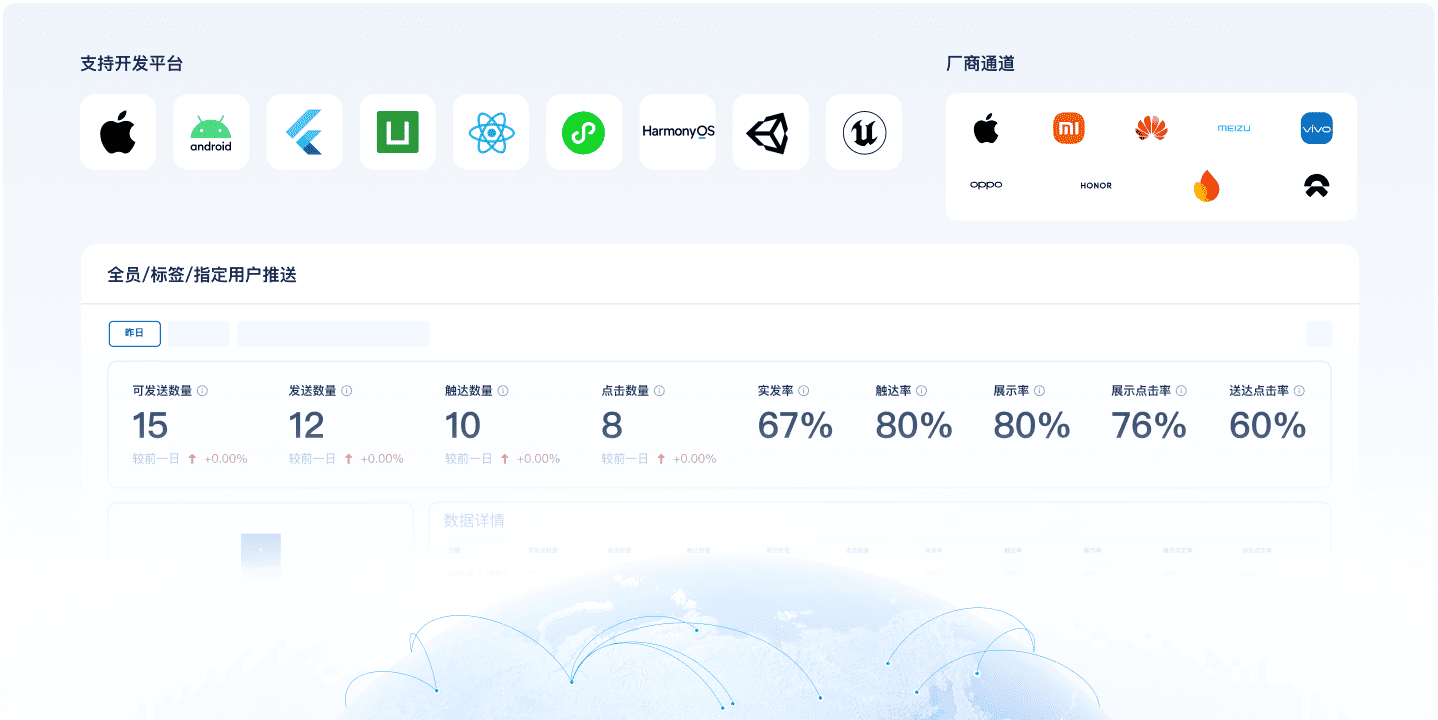Click the blue vivo vendor logo
The image size is (1438, 720).
(1316, 128)
